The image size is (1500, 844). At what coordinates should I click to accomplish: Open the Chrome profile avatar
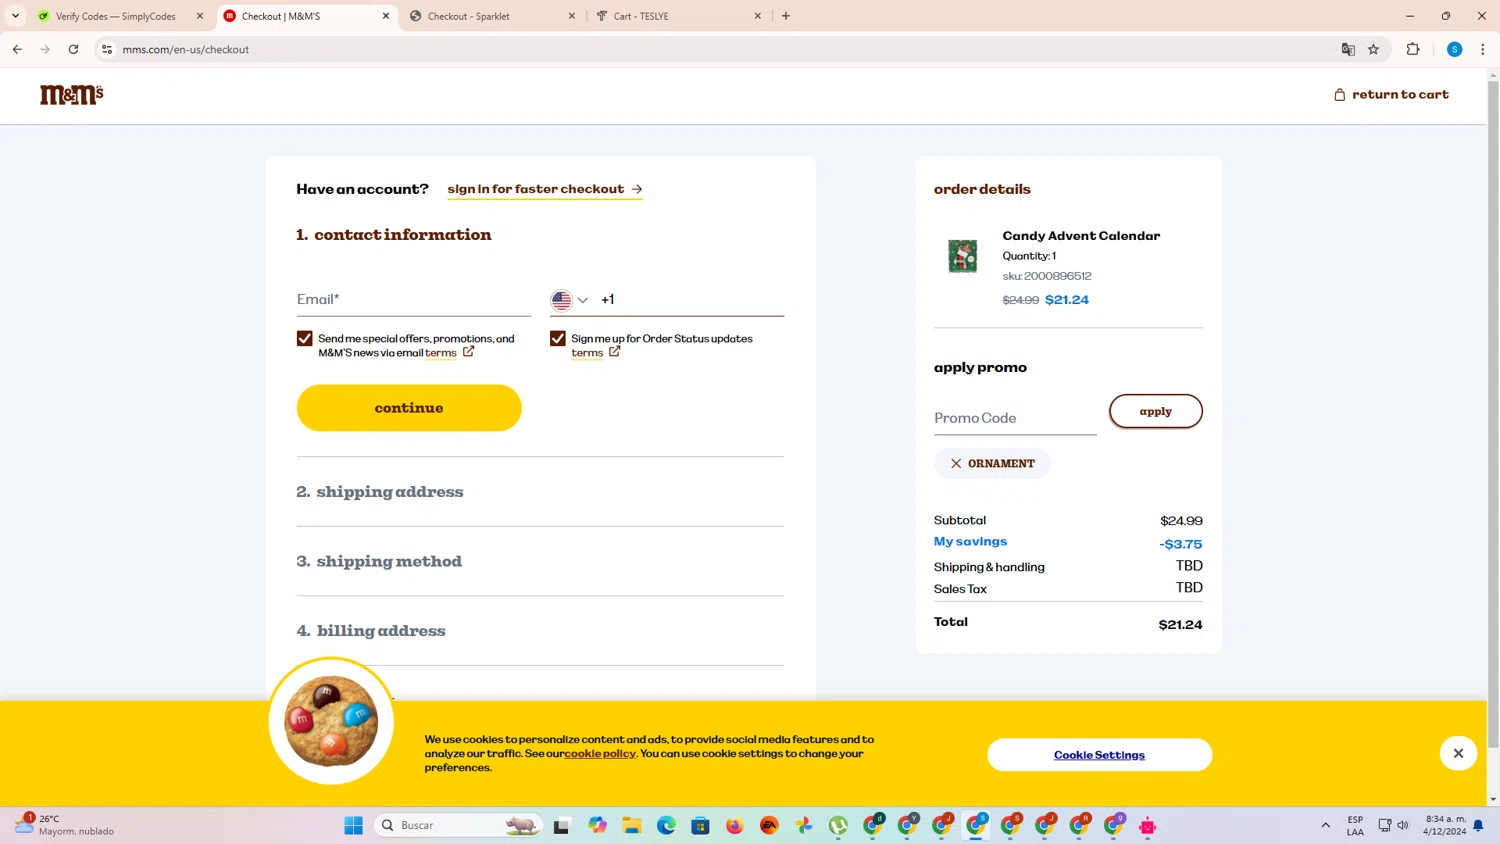(1454, 49)
